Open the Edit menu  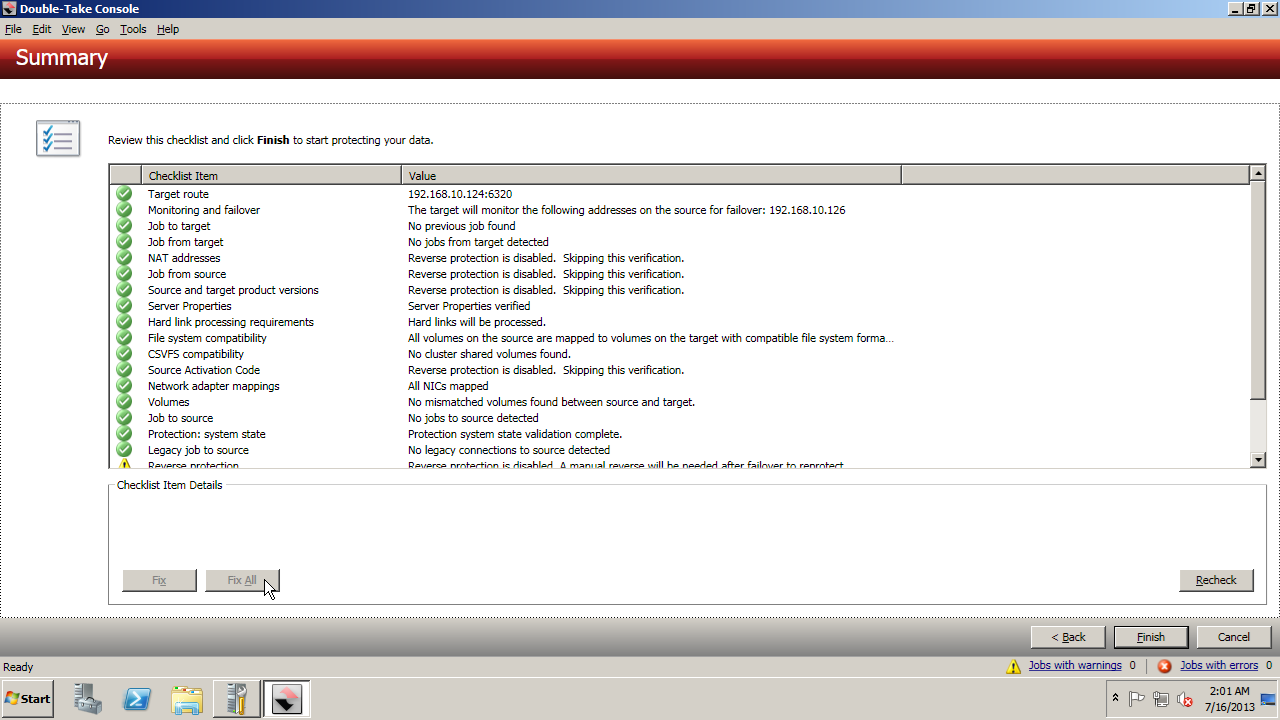tap(41, 29)
